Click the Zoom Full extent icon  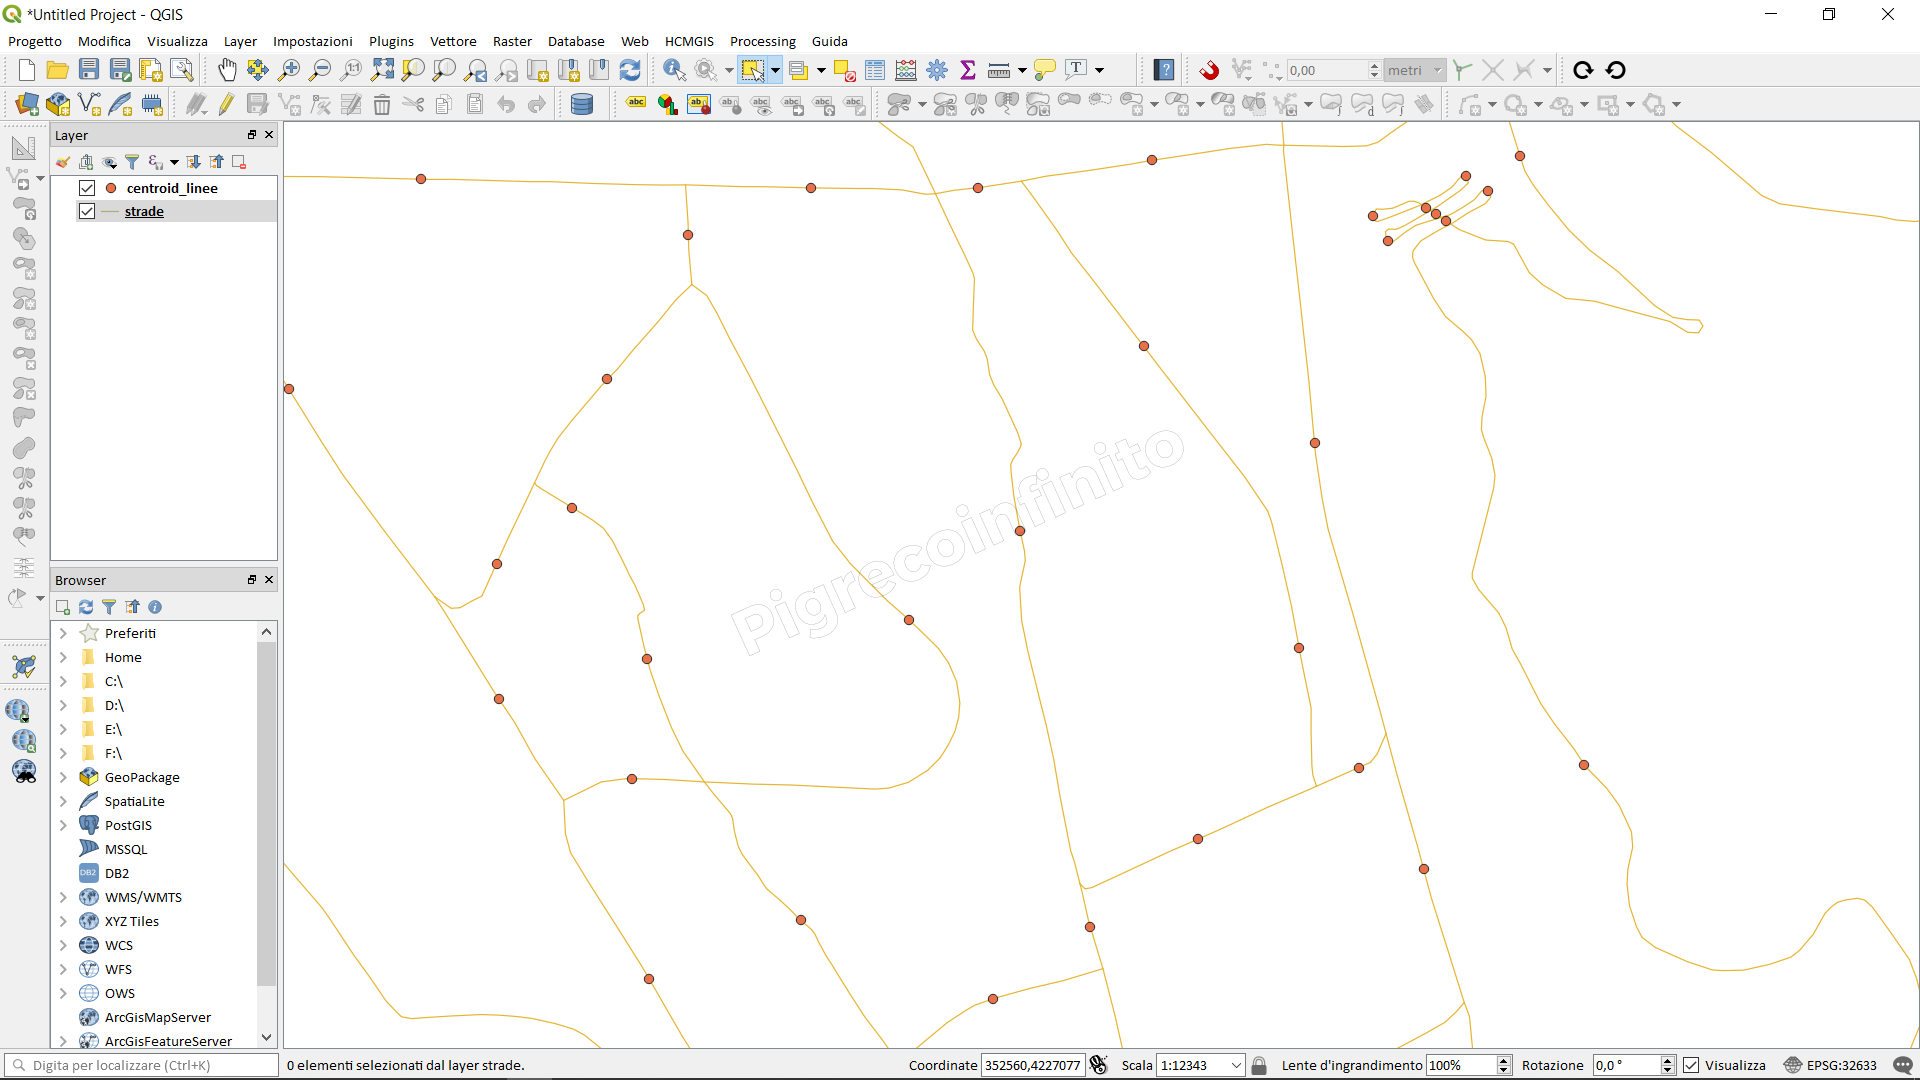(x=382, y=70)
